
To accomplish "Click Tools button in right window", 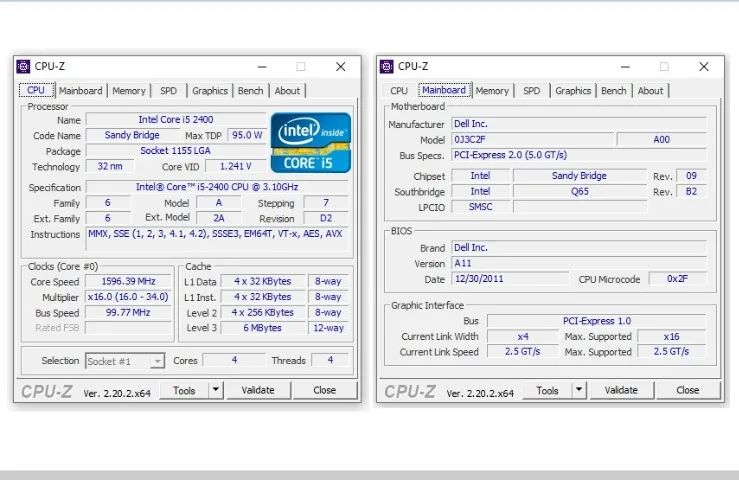I will point(547,390).
